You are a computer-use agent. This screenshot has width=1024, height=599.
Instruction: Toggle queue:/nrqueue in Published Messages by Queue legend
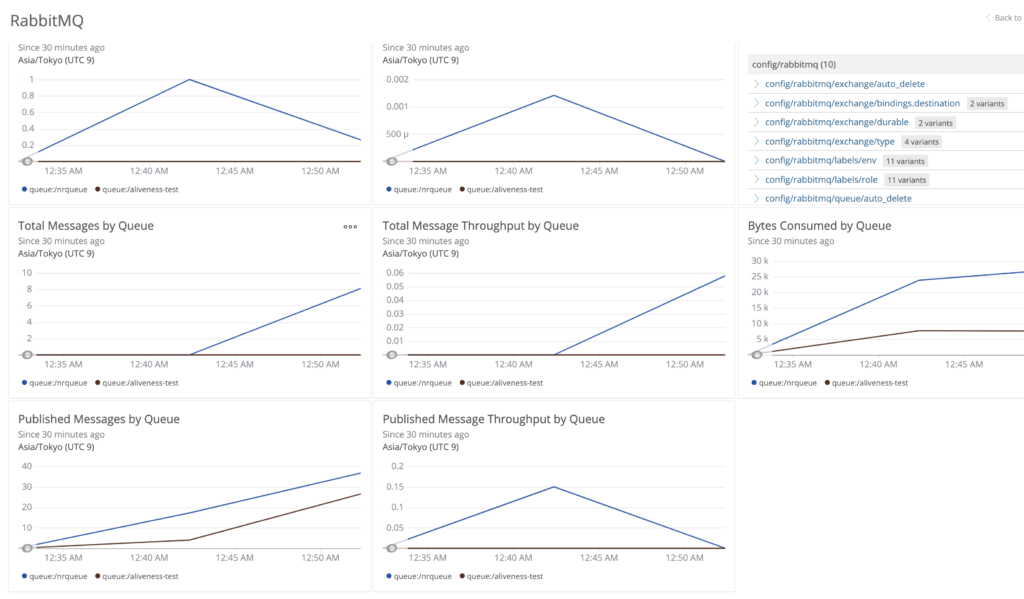pos(54,576)
